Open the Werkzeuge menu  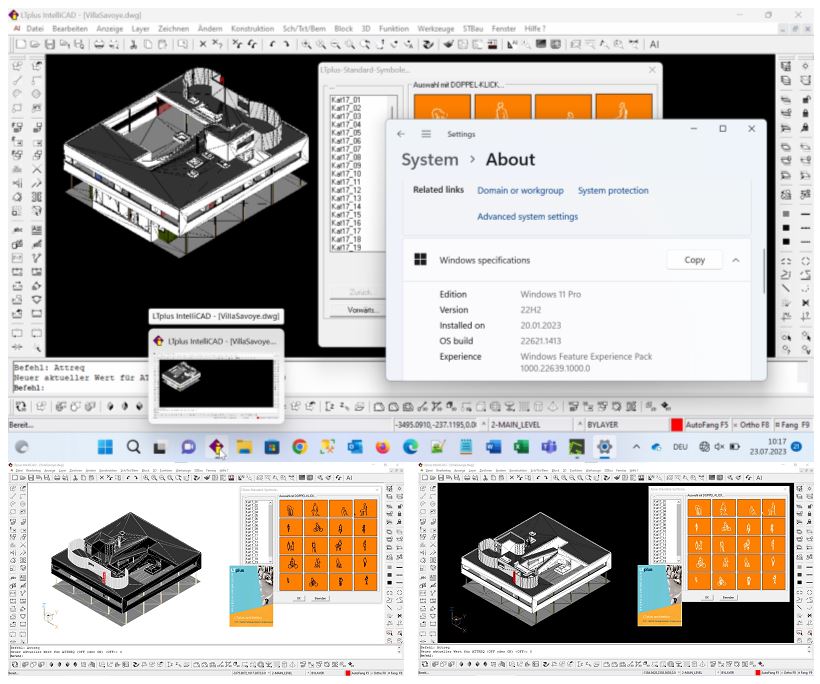pyautogui.click(x=436, y=29)
